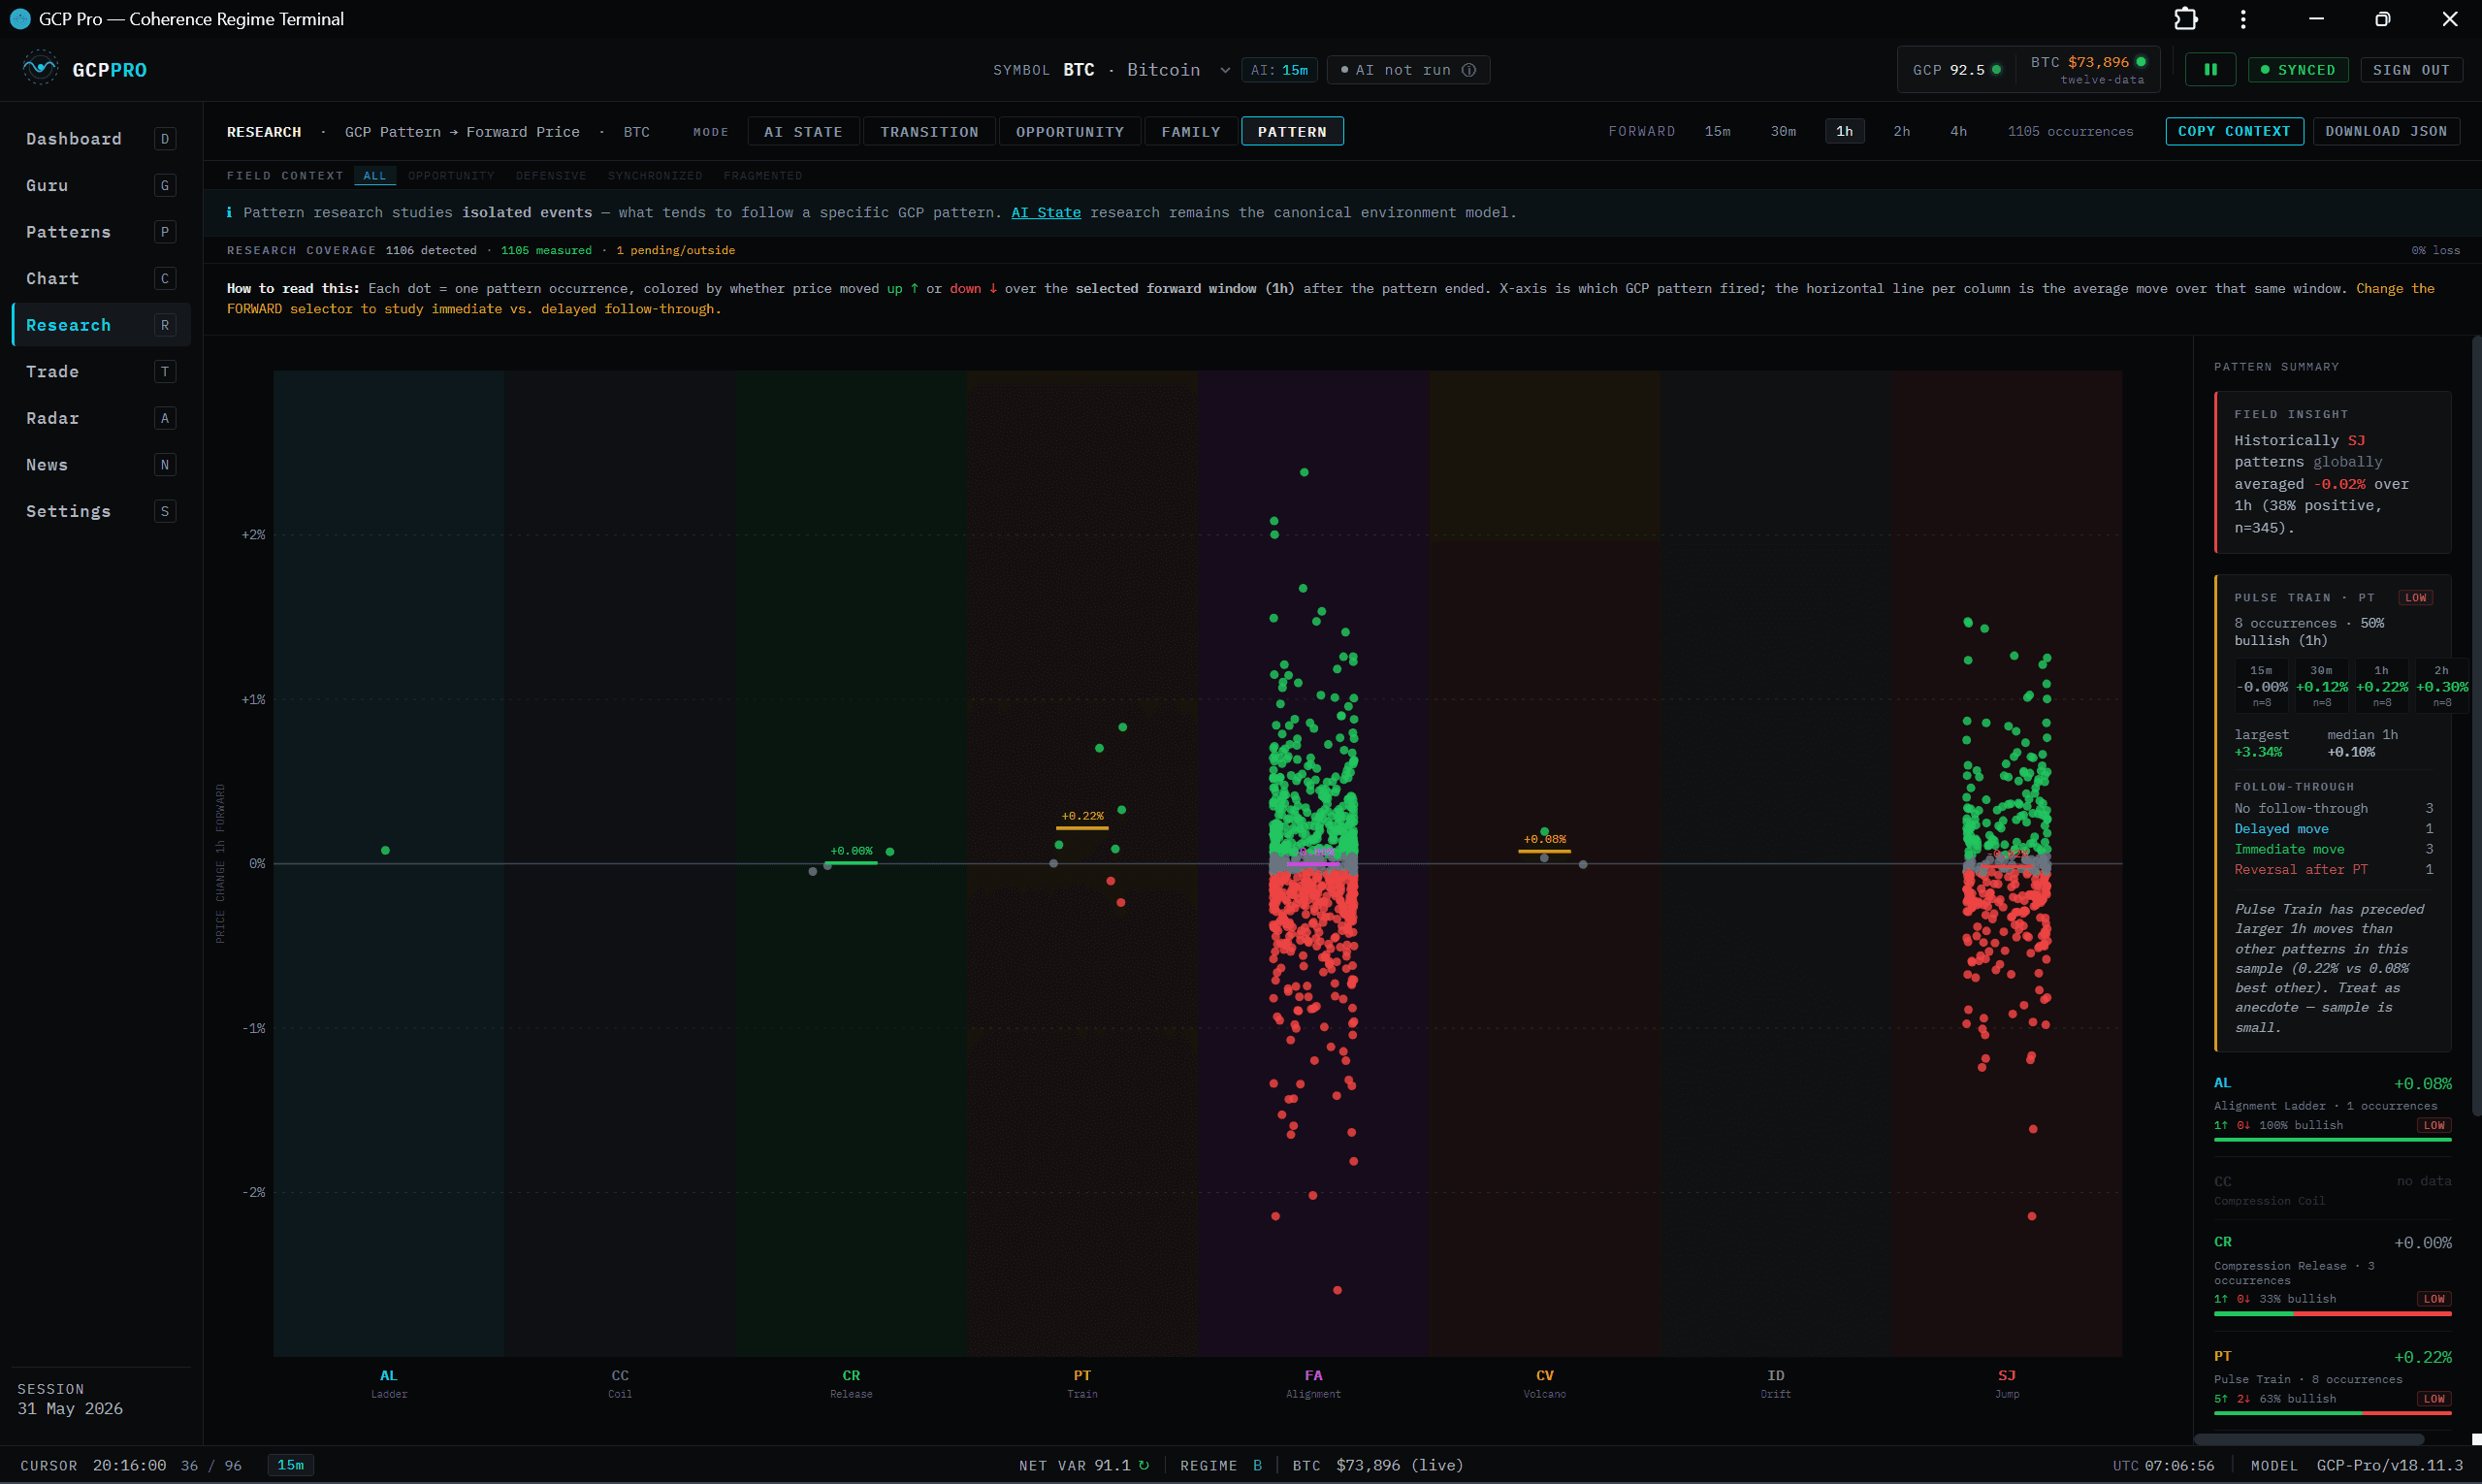Set the forward window to 30m

pyautogui.click(x=1782, y=132)
